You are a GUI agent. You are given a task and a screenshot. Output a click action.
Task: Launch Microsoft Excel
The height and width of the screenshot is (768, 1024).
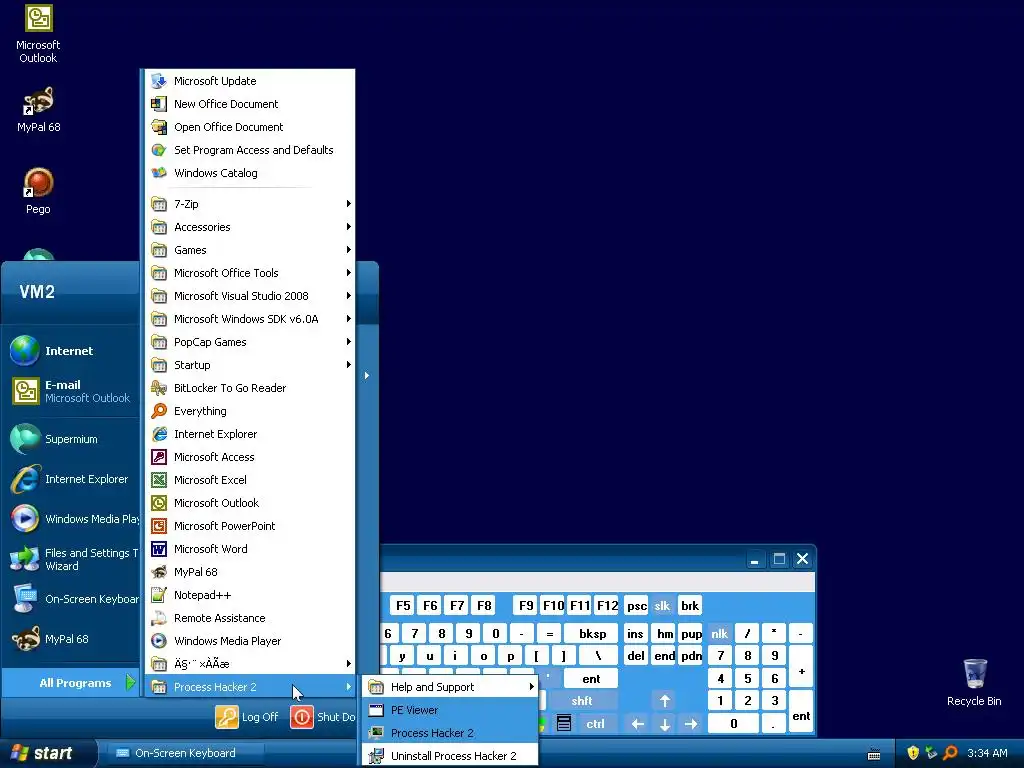(249, 480)
